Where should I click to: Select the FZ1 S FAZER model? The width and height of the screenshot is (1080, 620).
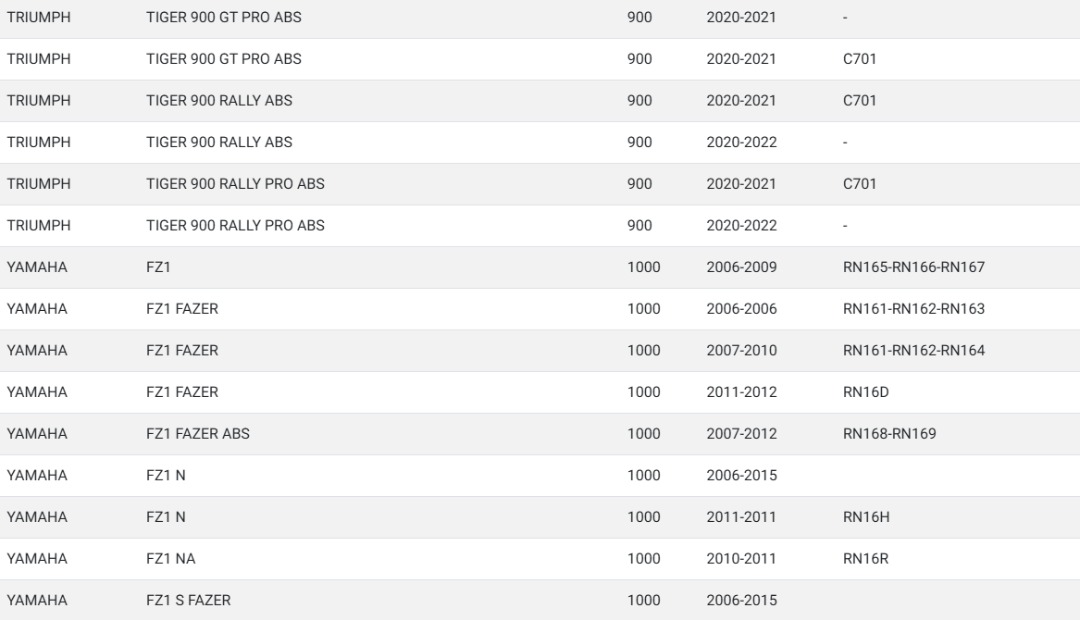tap(188, 601)
